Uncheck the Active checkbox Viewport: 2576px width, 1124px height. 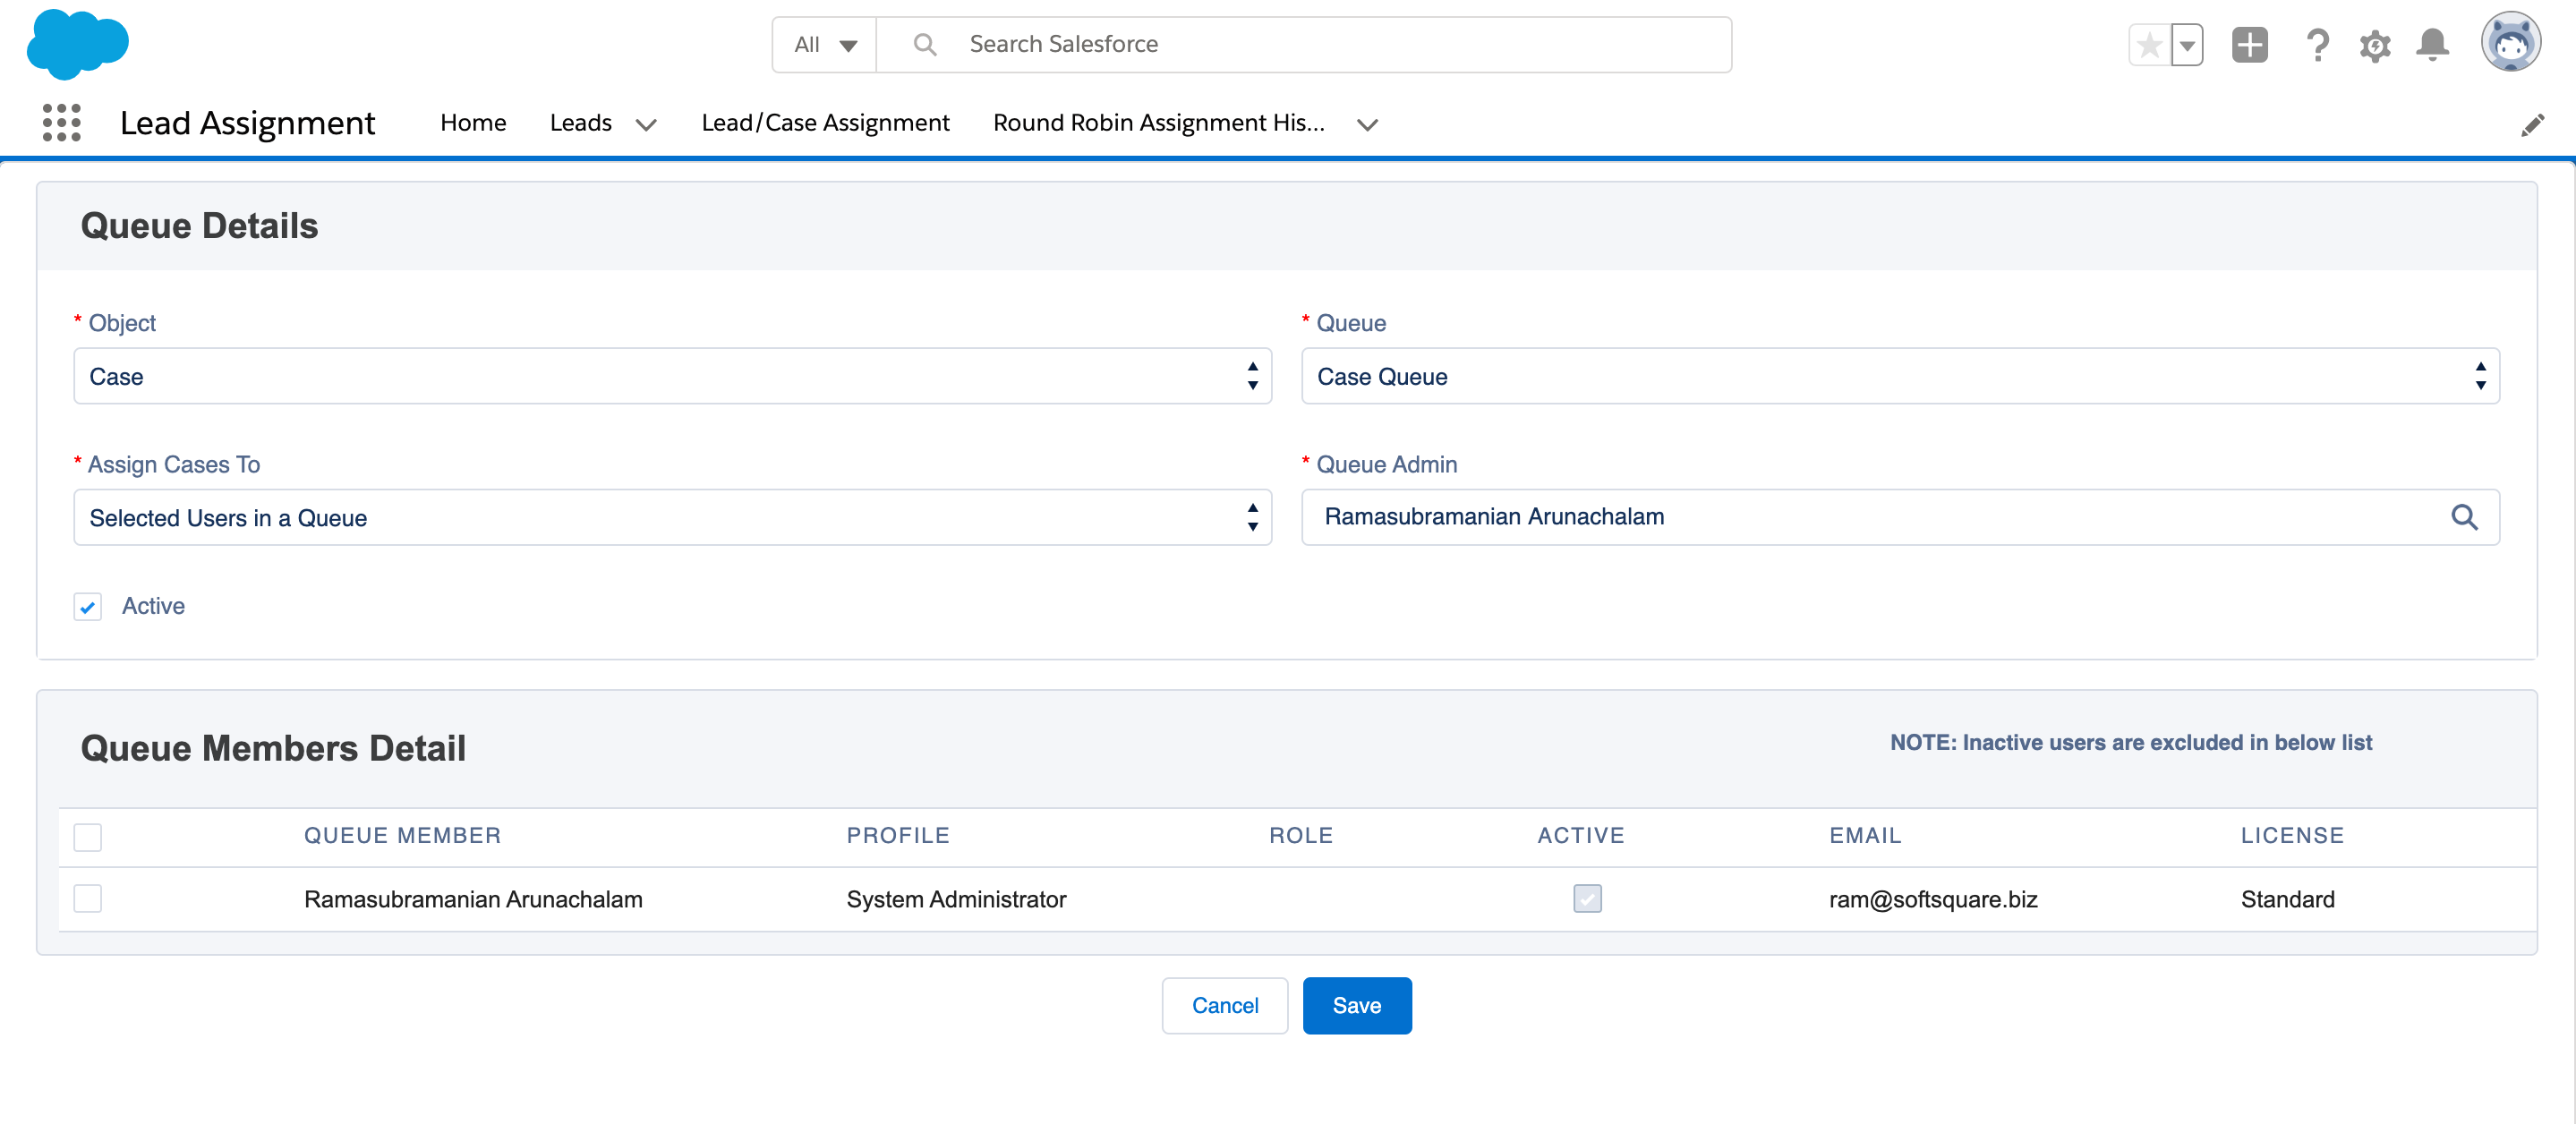click(87, 606)
